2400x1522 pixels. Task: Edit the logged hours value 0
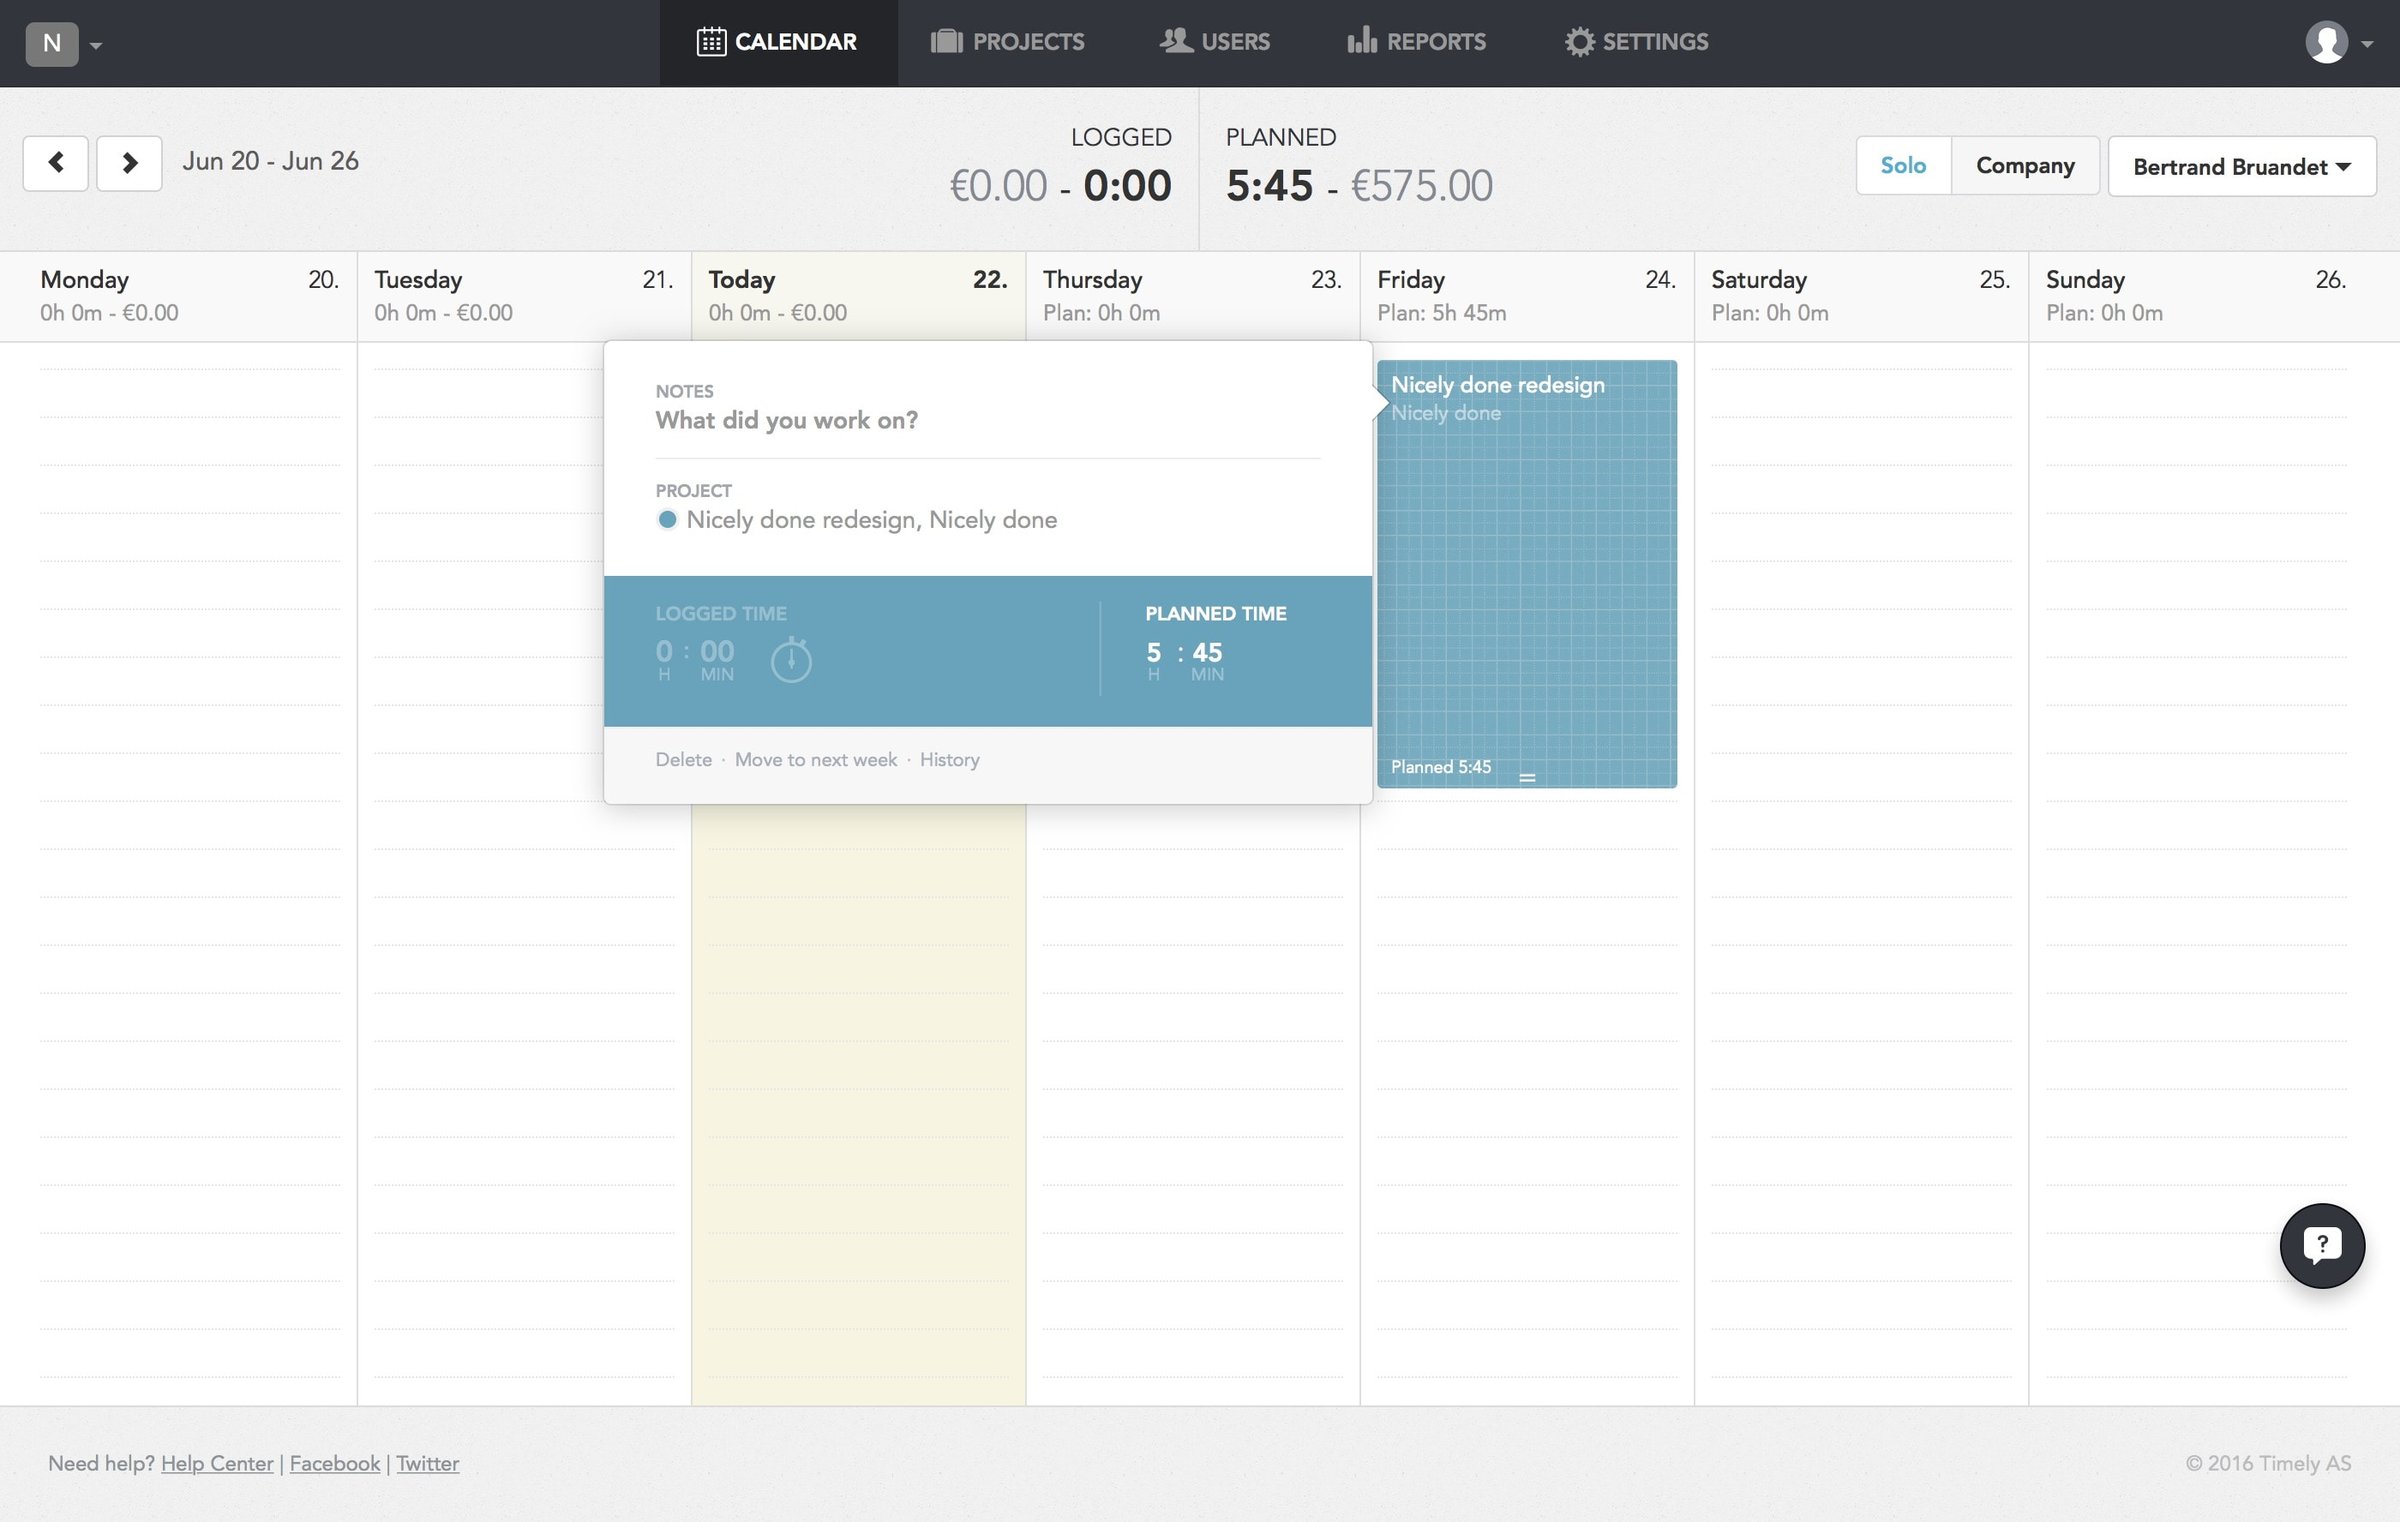[x=664, y=652]
